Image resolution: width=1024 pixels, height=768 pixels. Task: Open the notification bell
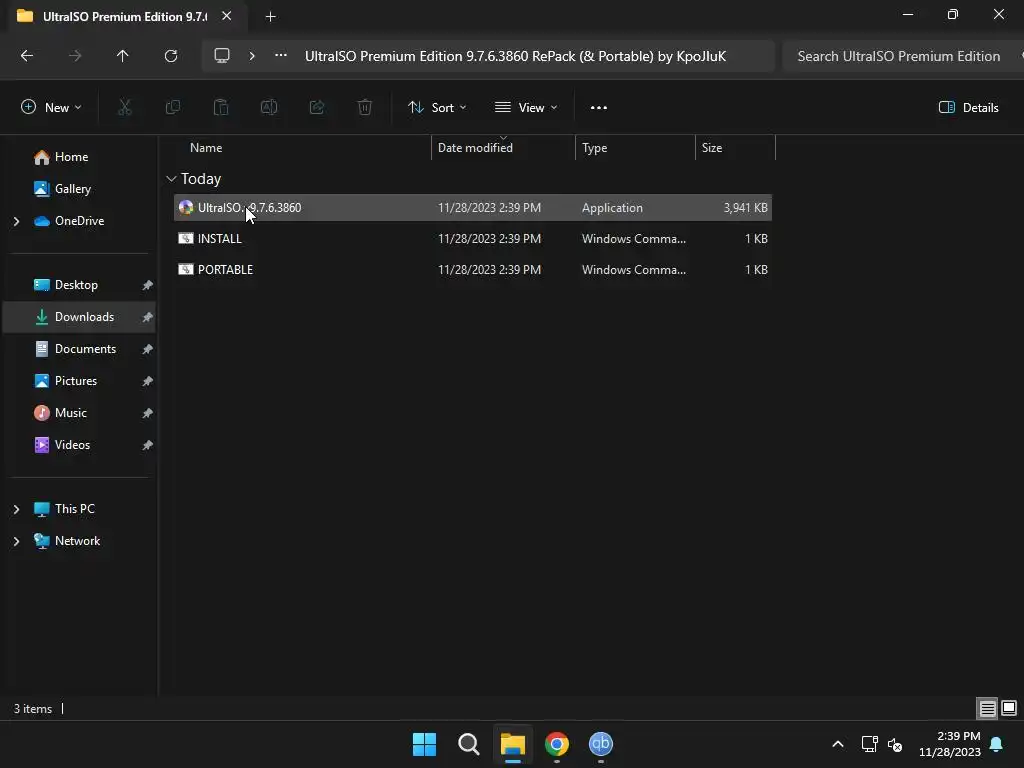click(997, 744)
